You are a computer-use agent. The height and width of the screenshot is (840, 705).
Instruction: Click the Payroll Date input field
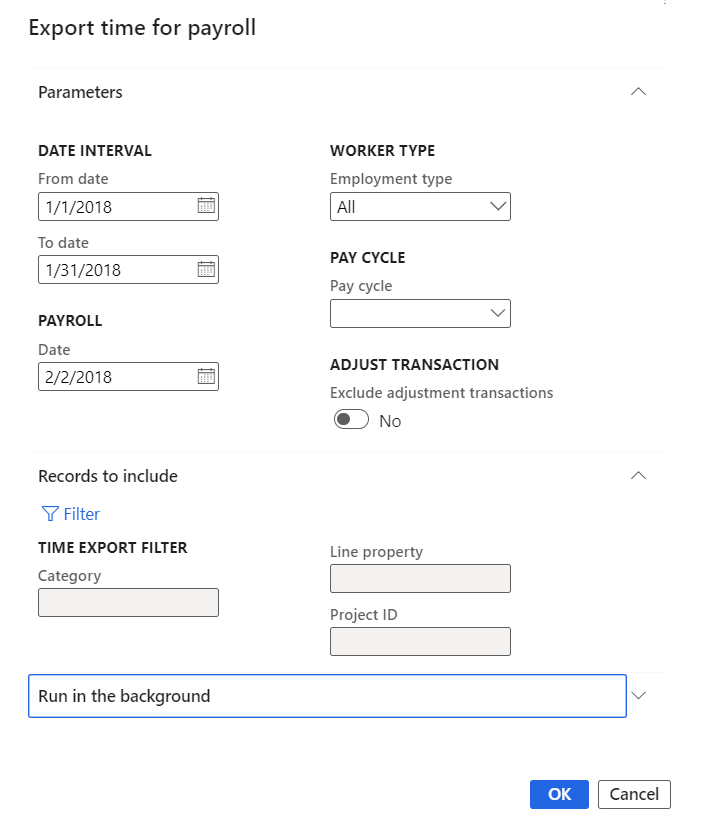(115, 377)
